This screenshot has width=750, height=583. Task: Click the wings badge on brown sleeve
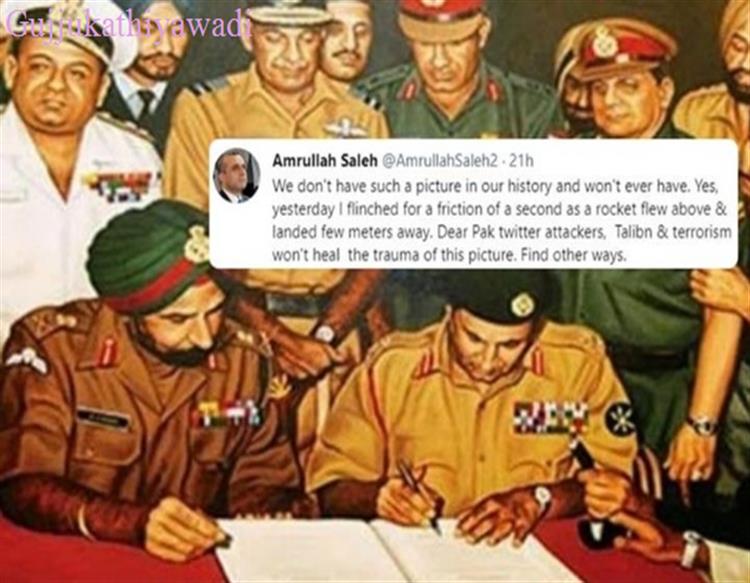tap(26, 360)
